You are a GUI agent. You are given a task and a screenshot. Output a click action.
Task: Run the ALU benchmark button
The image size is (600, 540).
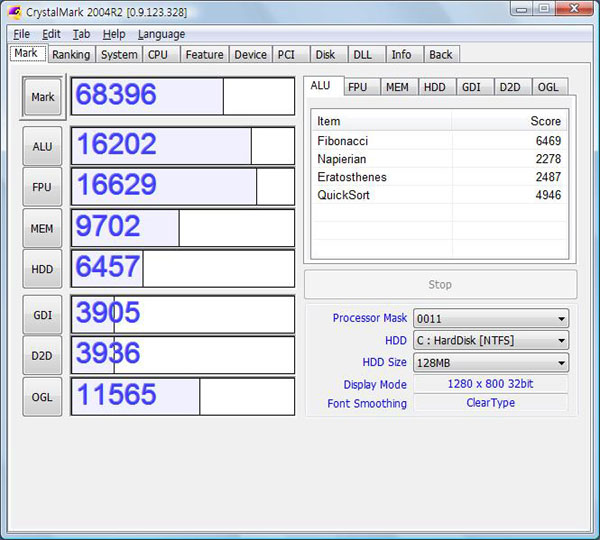click(x=42, y=146)
